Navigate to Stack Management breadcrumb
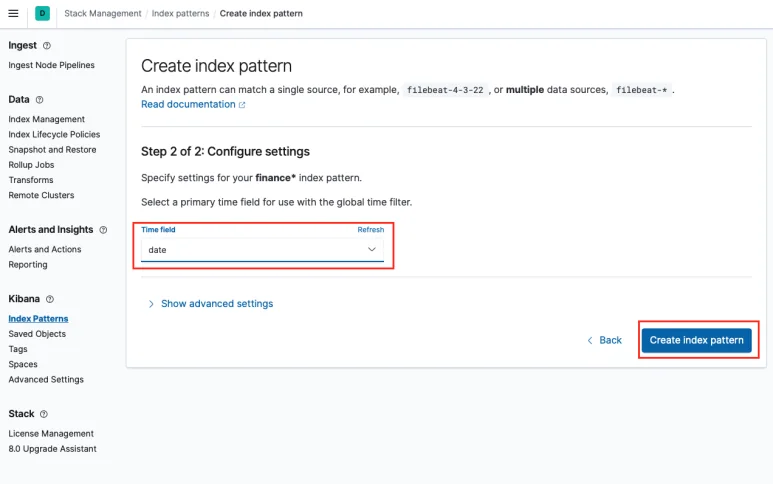 click(x=102, y=13)
